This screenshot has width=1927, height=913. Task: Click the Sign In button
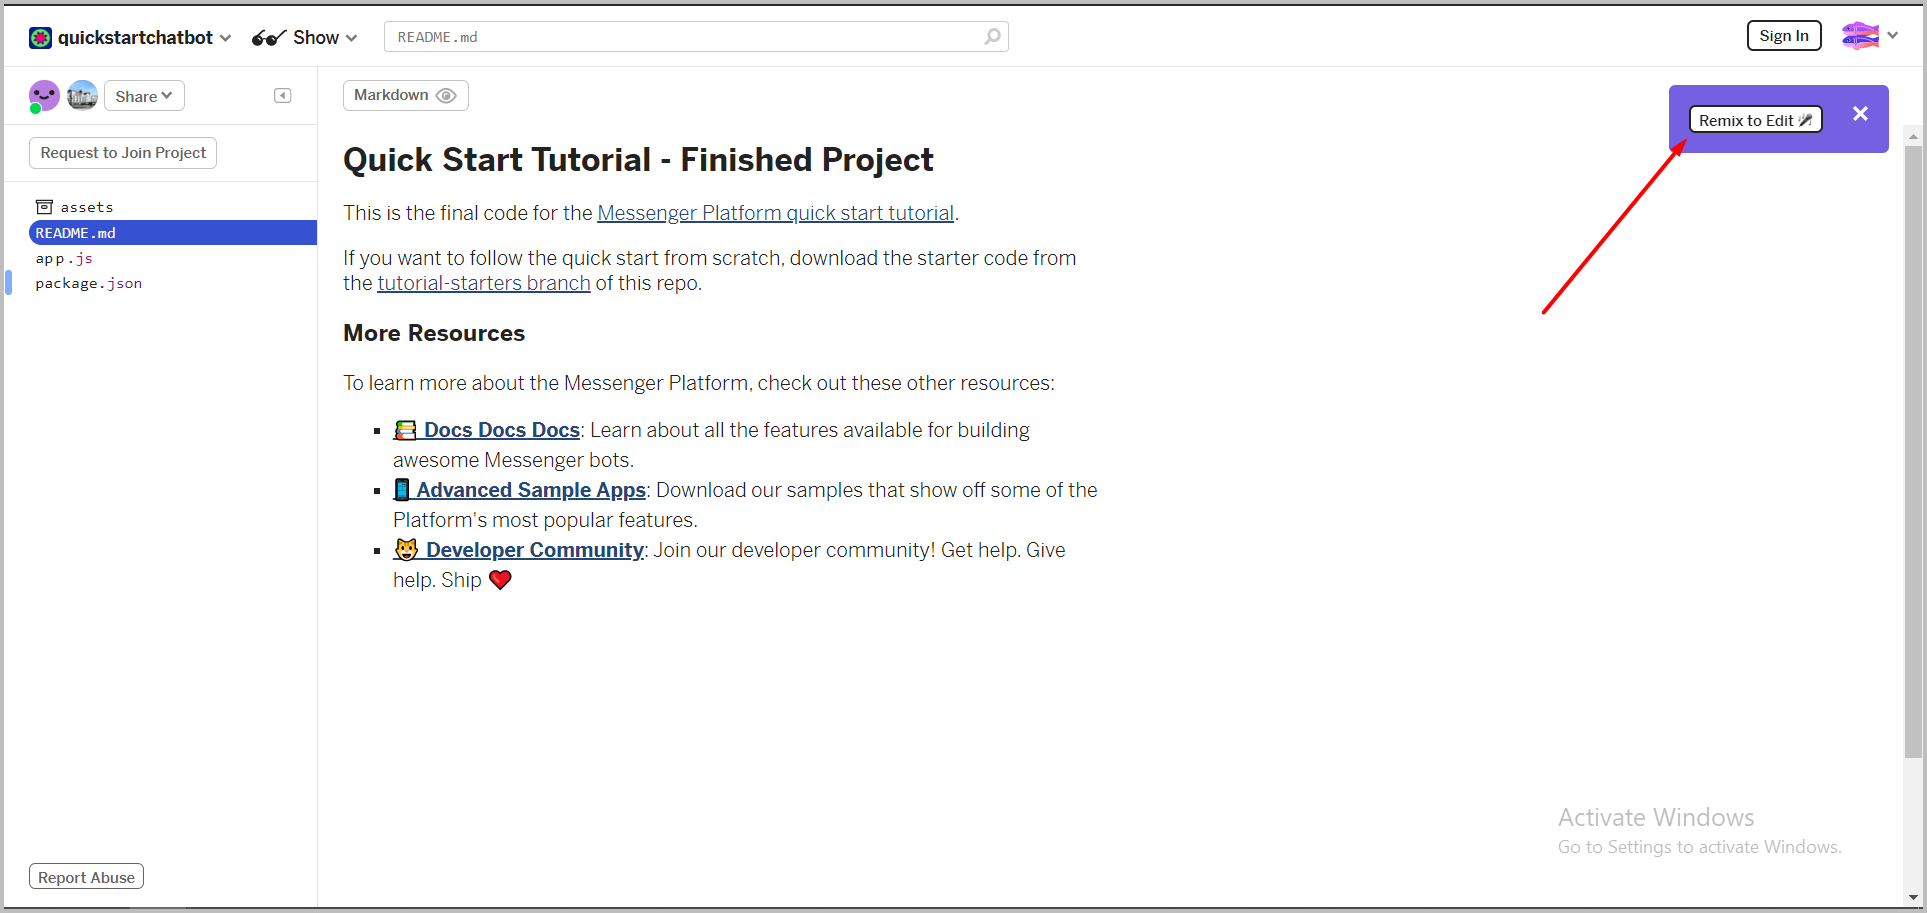[1784, 36]
